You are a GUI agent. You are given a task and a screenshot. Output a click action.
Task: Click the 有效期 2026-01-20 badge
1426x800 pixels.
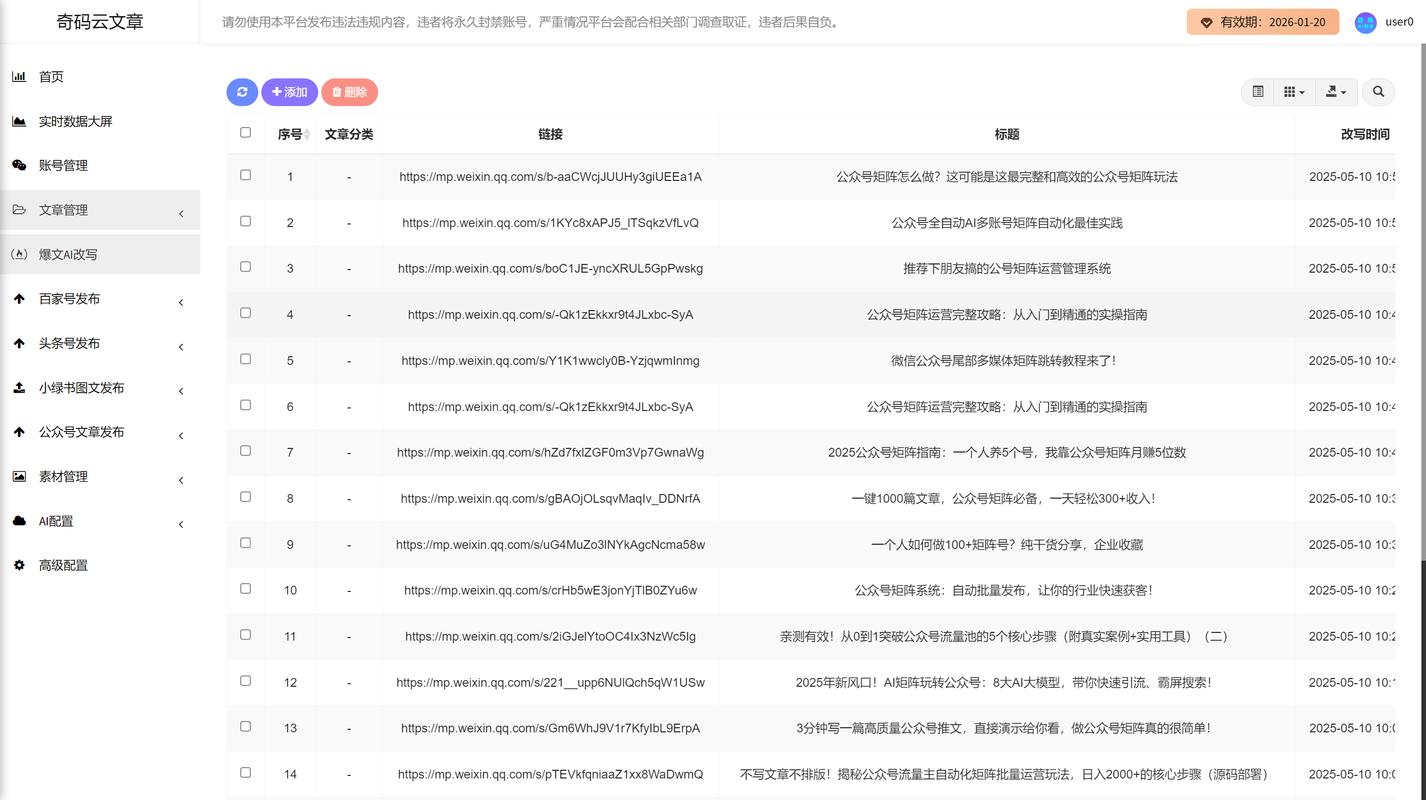1262,21
